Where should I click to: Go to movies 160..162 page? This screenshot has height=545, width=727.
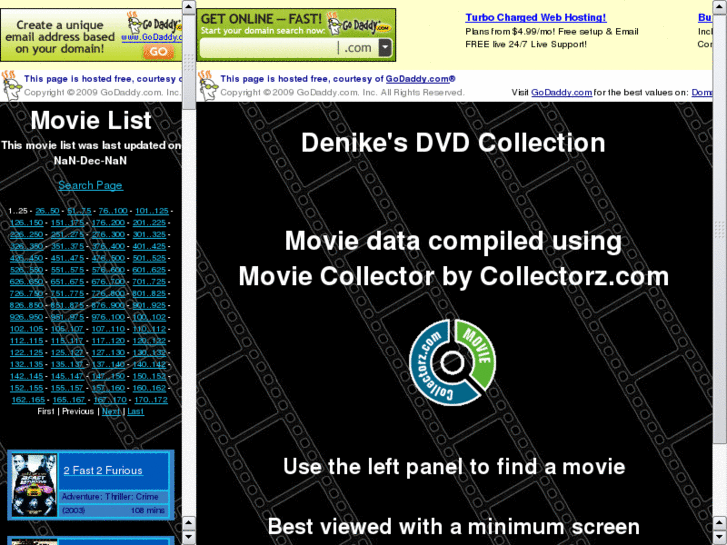pyautogui.click(x=149, y=388)
